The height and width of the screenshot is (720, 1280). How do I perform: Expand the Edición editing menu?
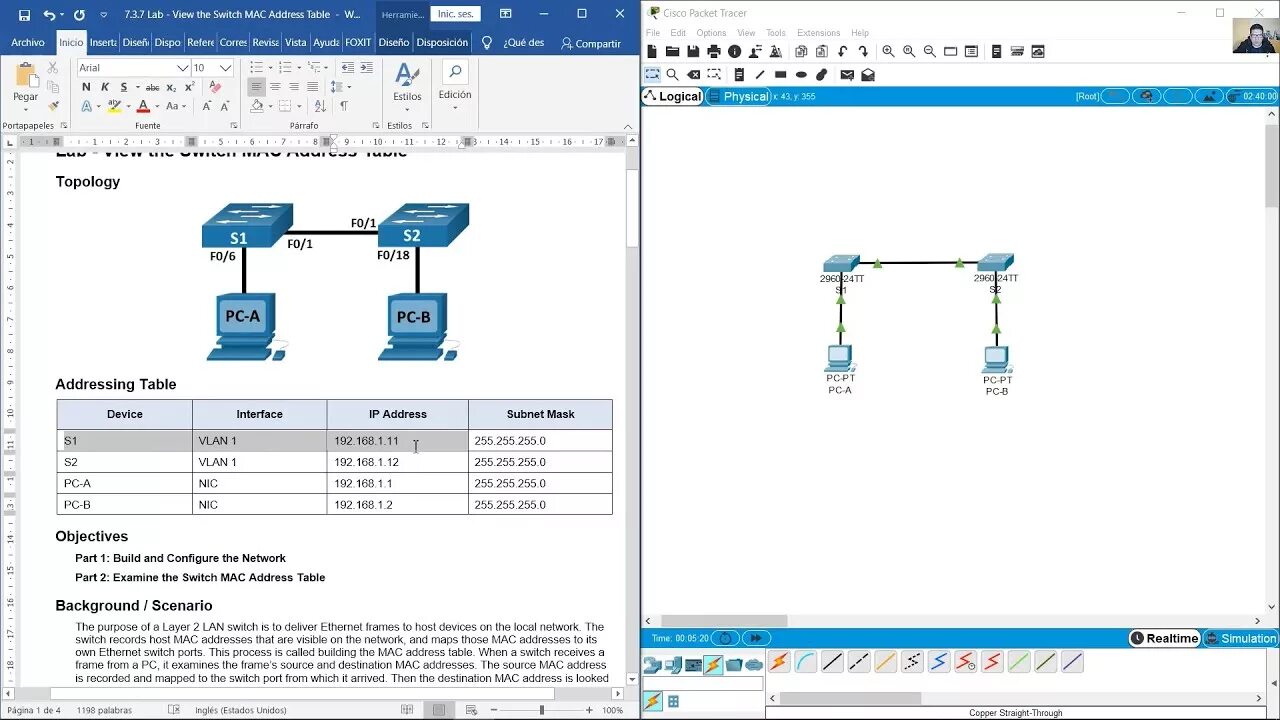(455, 85)
